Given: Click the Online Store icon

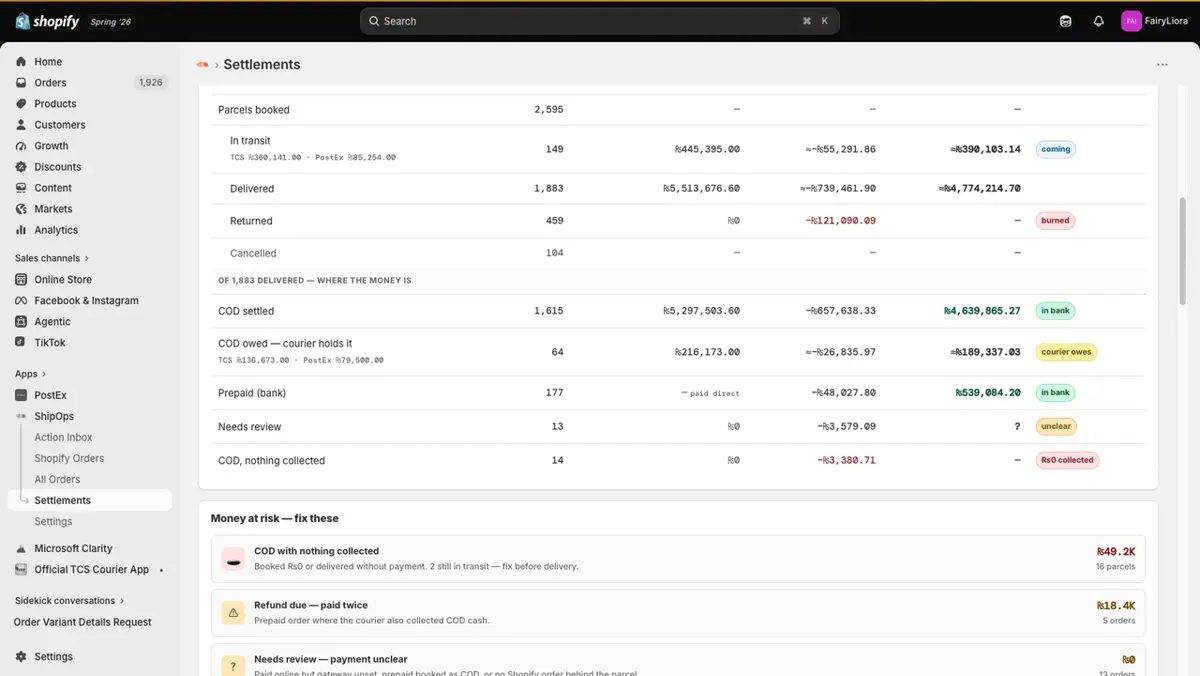Looking at the screenshot, I should click(21, 280).
